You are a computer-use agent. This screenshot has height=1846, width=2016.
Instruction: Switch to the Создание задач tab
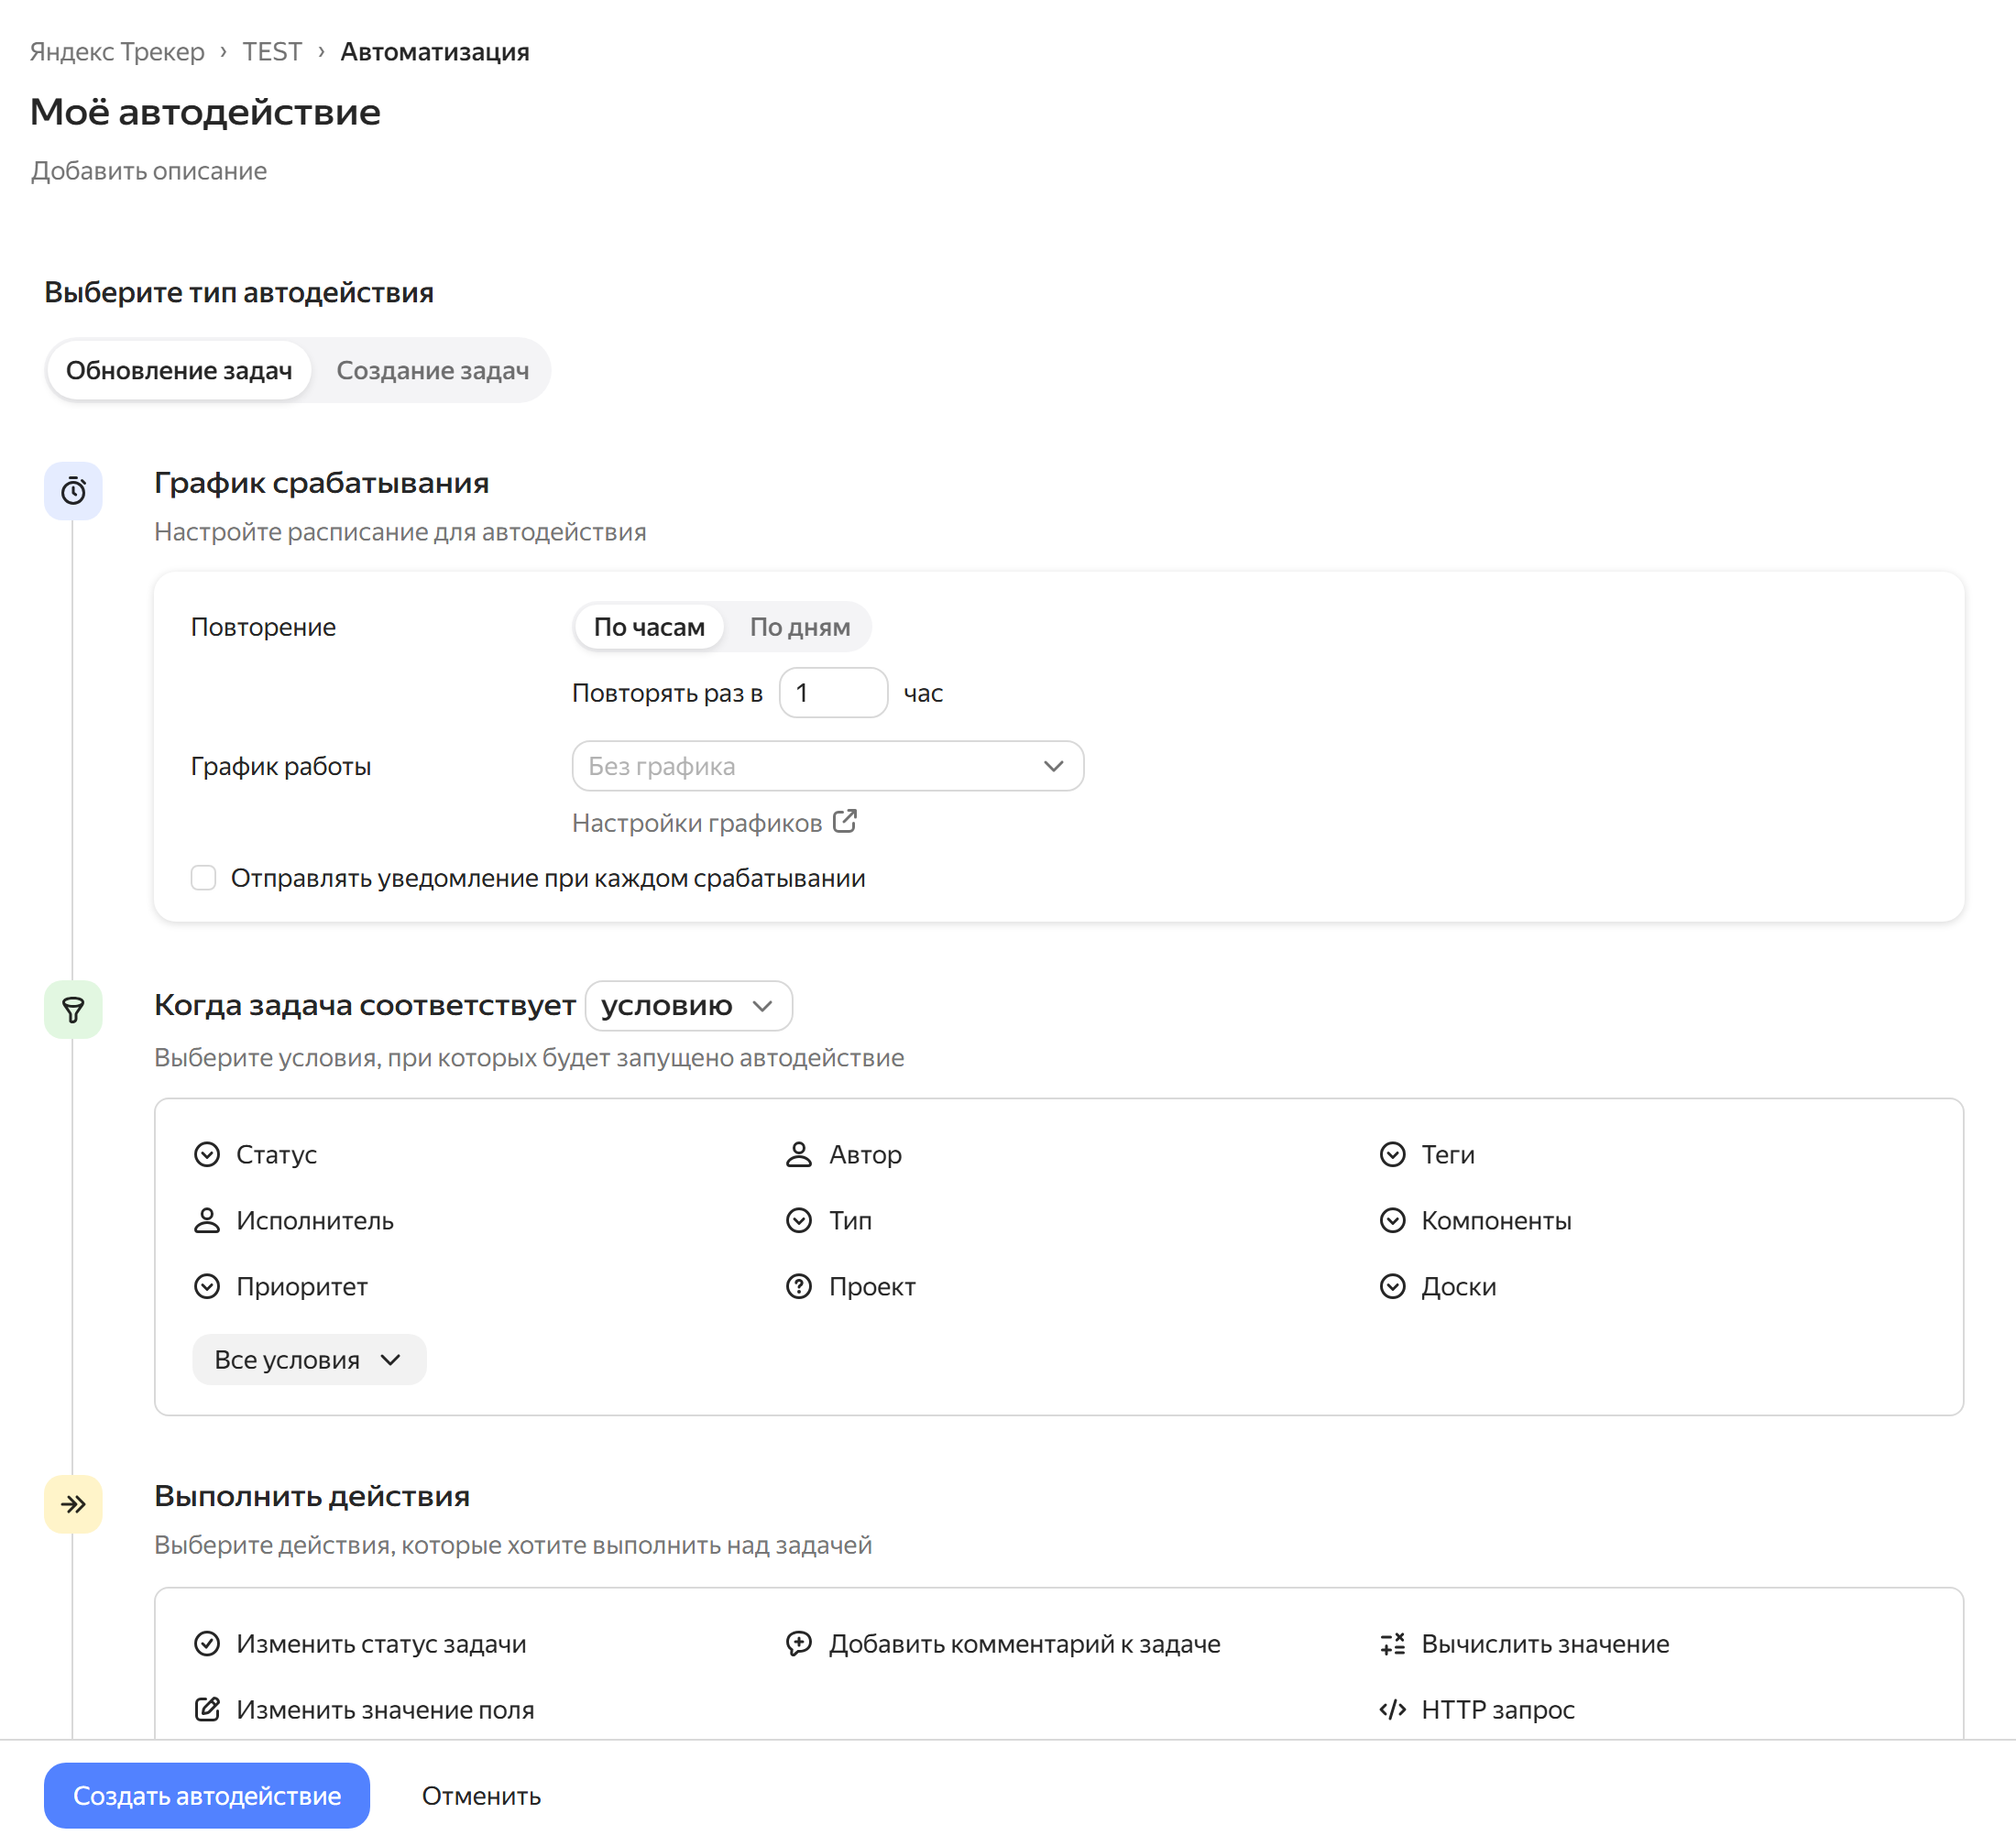click(432, 370)
